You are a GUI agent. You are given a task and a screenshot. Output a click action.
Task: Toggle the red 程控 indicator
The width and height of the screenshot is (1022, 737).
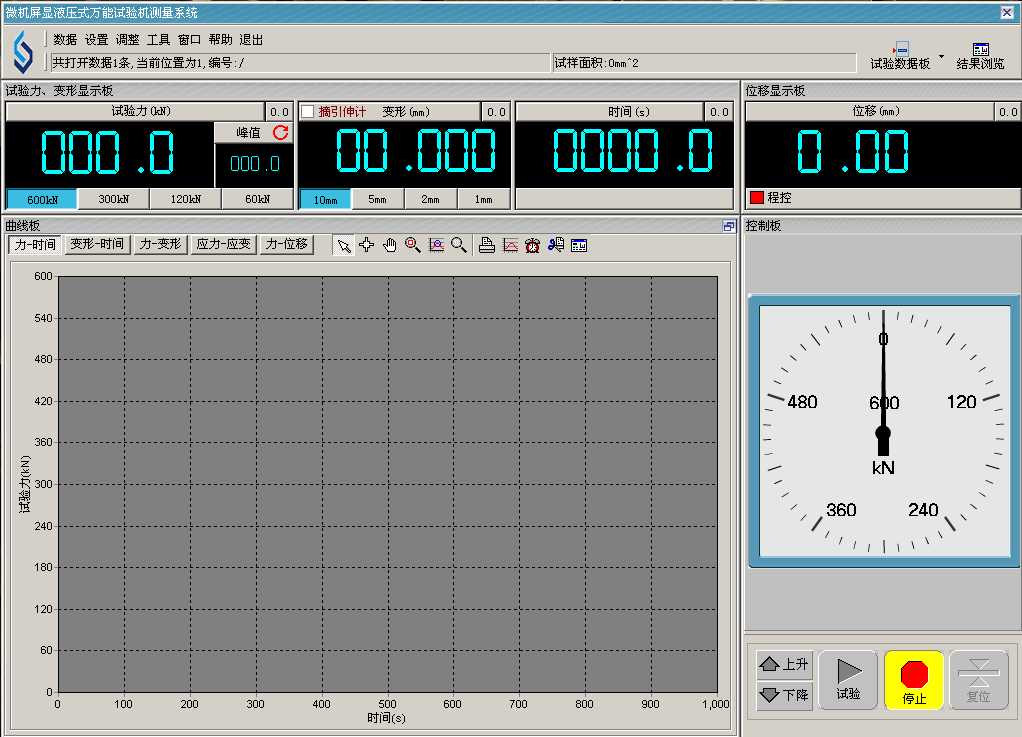[x=757, y=198]
